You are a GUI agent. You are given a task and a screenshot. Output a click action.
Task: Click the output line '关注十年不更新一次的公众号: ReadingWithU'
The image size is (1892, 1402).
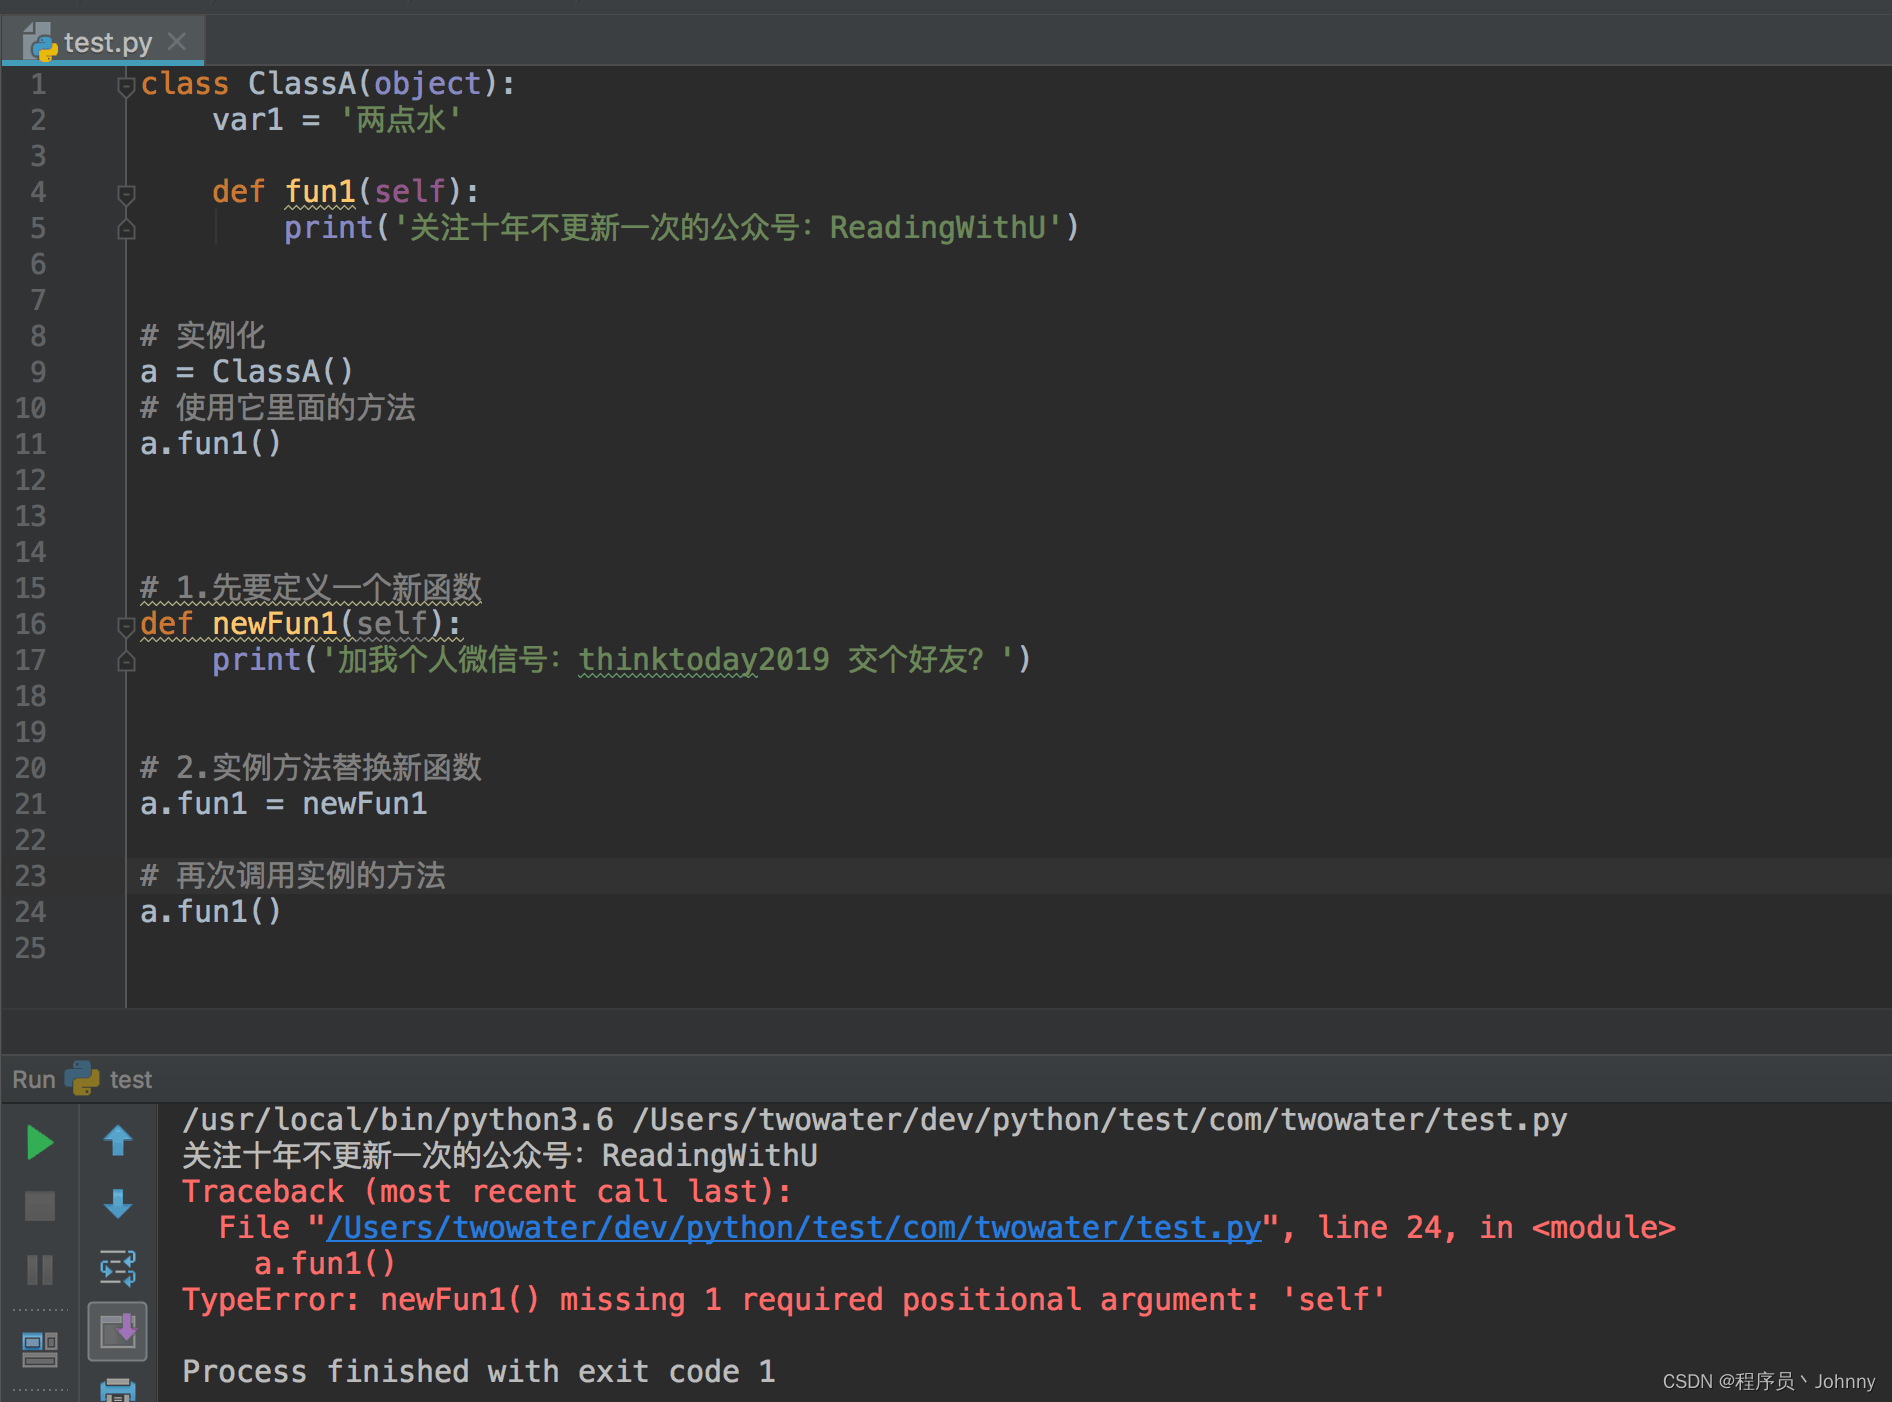[500, 1156]
